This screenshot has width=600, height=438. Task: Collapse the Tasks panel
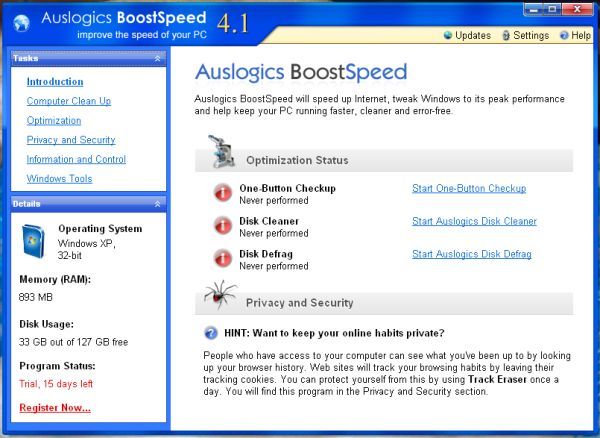(157, 58)
